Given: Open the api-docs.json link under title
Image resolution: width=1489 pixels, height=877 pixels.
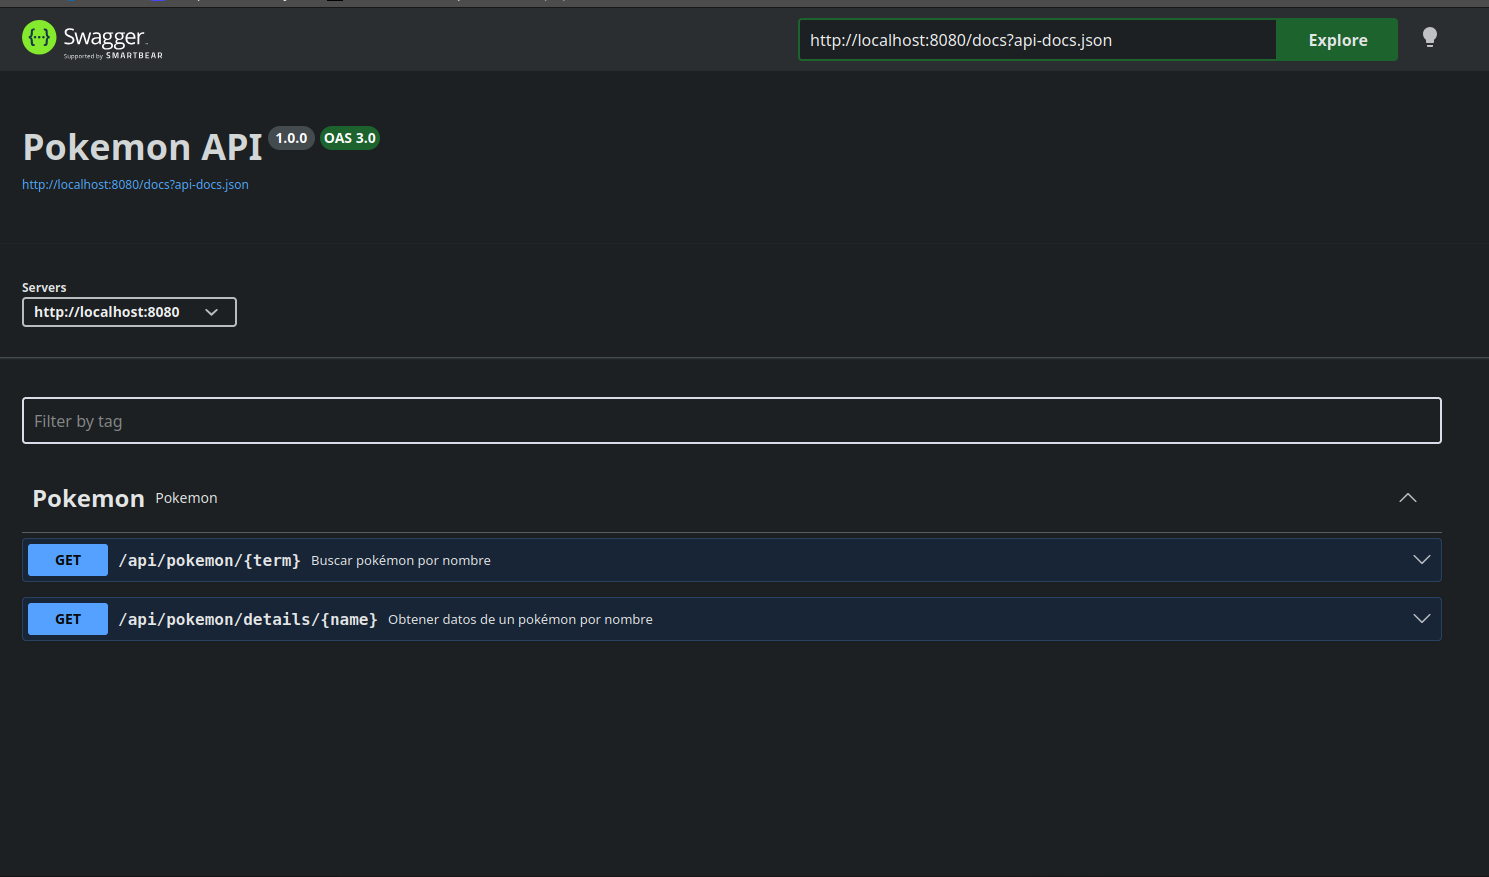Looking at the screenshot, I should [x=135, y=184].
